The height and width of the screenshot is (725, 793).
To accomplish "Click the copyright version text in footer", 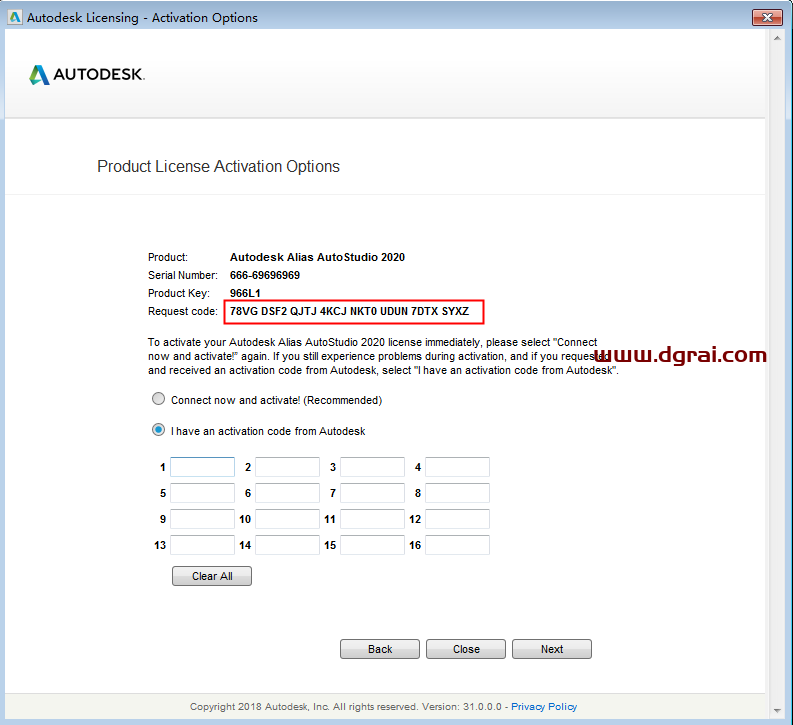I will [x=346, y=706].
